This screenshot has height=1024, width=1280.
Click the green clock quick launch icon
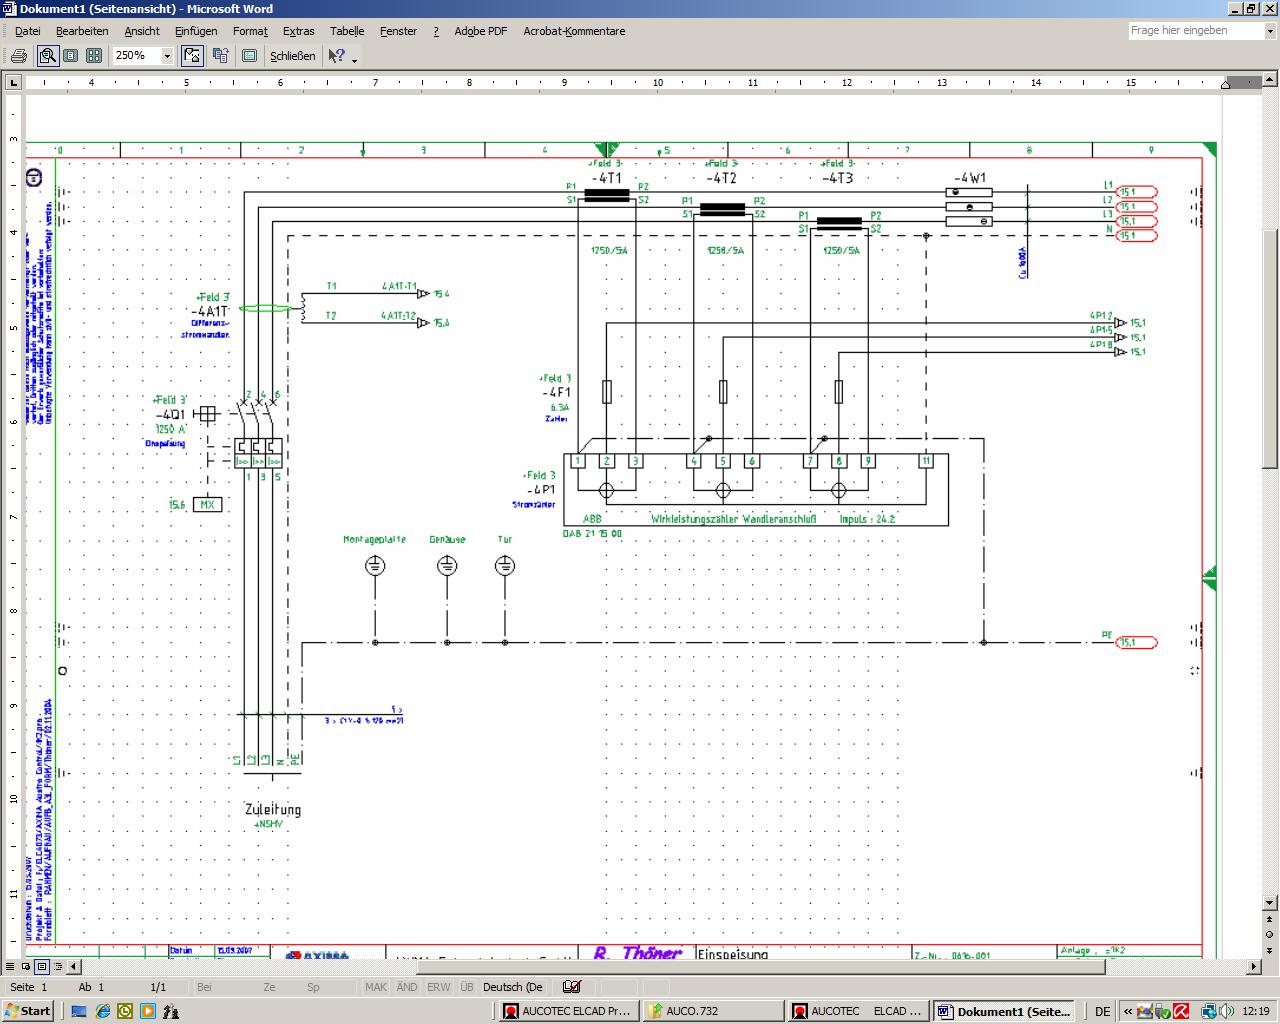click(x=125, y=1011)
